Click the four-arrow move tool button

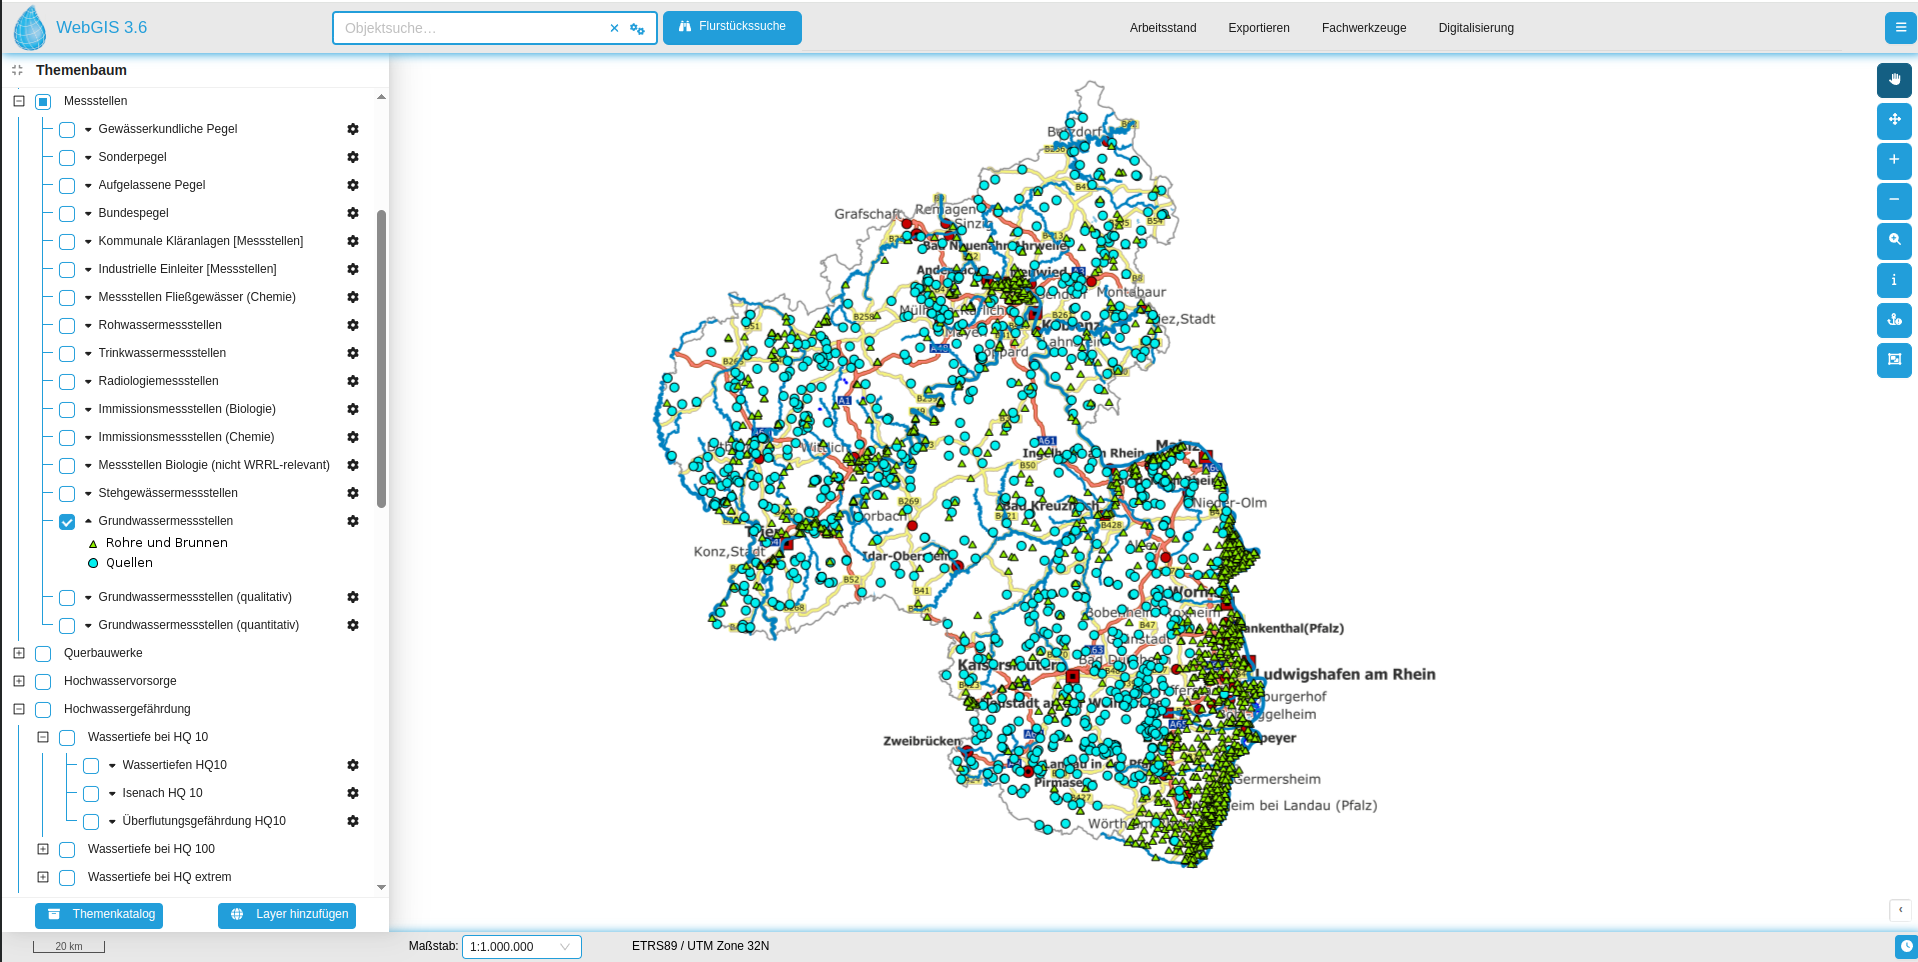tap(1893, 120)
